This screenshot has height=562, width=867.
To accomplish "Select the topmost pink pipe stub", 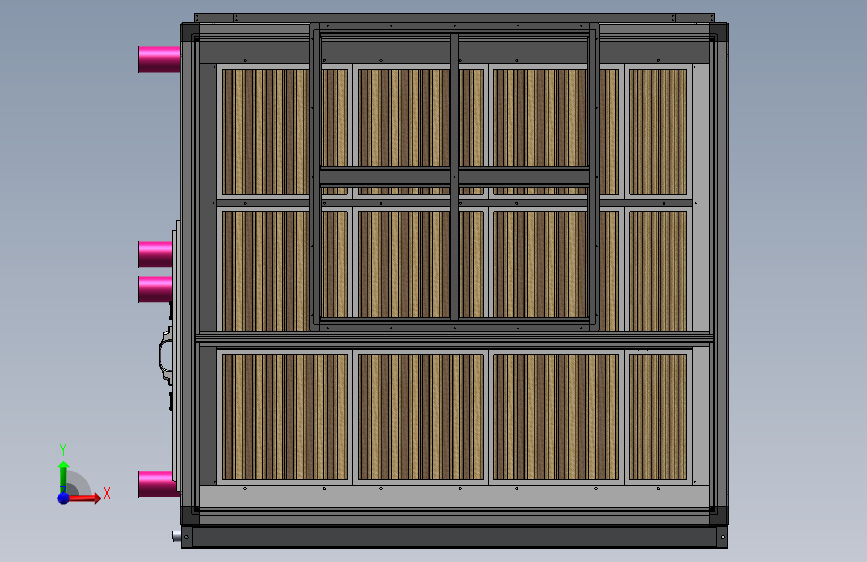I will [x=159, y=59].
